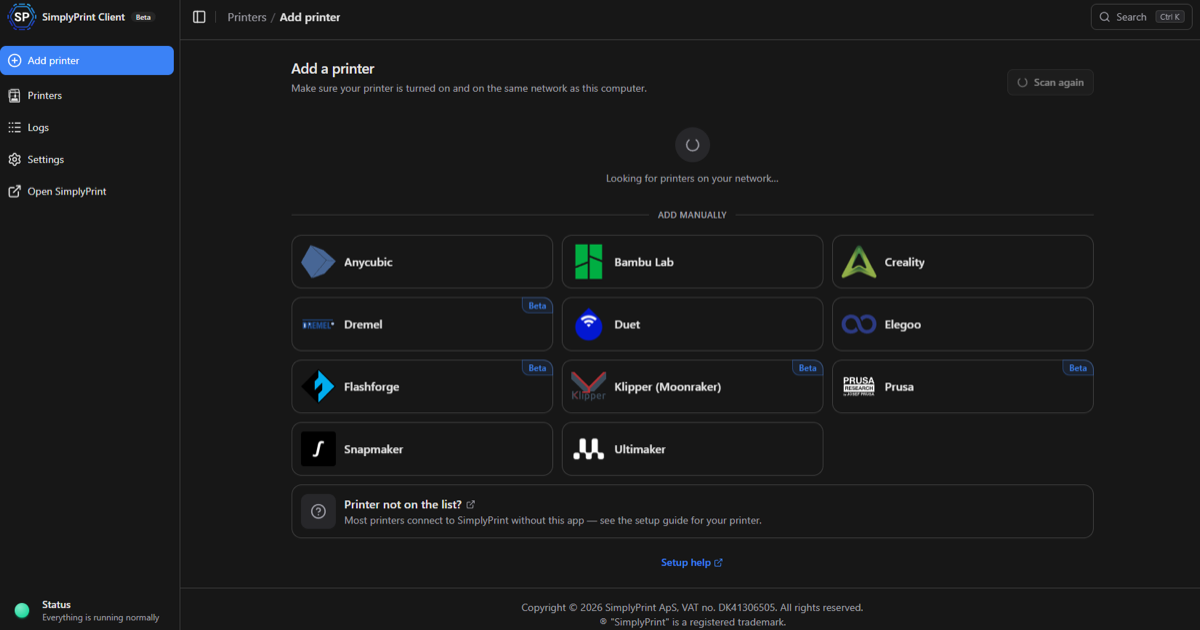Click the Add a printer heading
The height and width of the screenshot is (630, 1200).
coord(333,69)
